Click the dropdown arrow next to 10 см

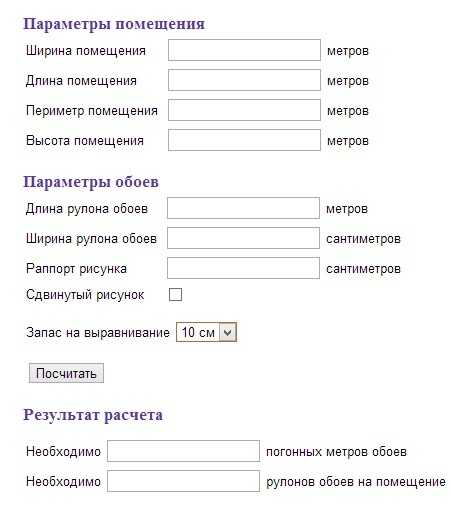click(x=228, y=332)
